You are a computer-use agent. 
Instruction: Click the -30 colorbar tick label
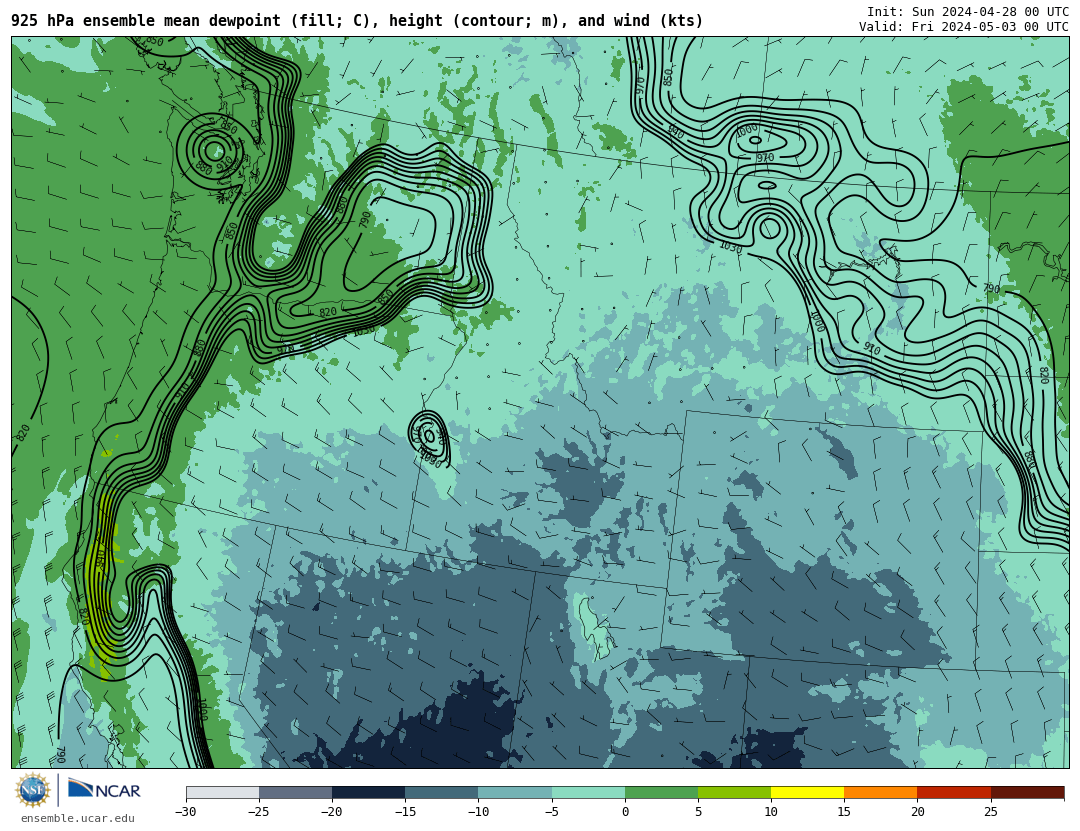[185, 812]
